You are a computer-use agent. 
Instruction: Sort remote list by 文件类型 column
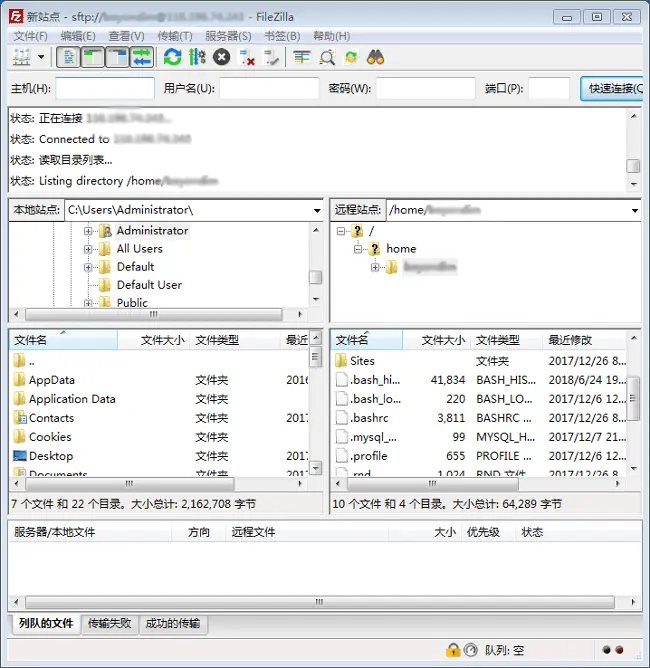pos(506,340)
